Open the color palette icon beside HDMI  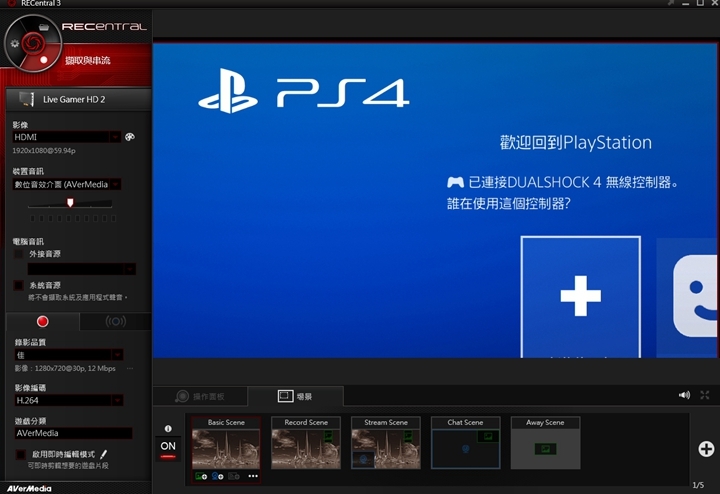(130, 137)
